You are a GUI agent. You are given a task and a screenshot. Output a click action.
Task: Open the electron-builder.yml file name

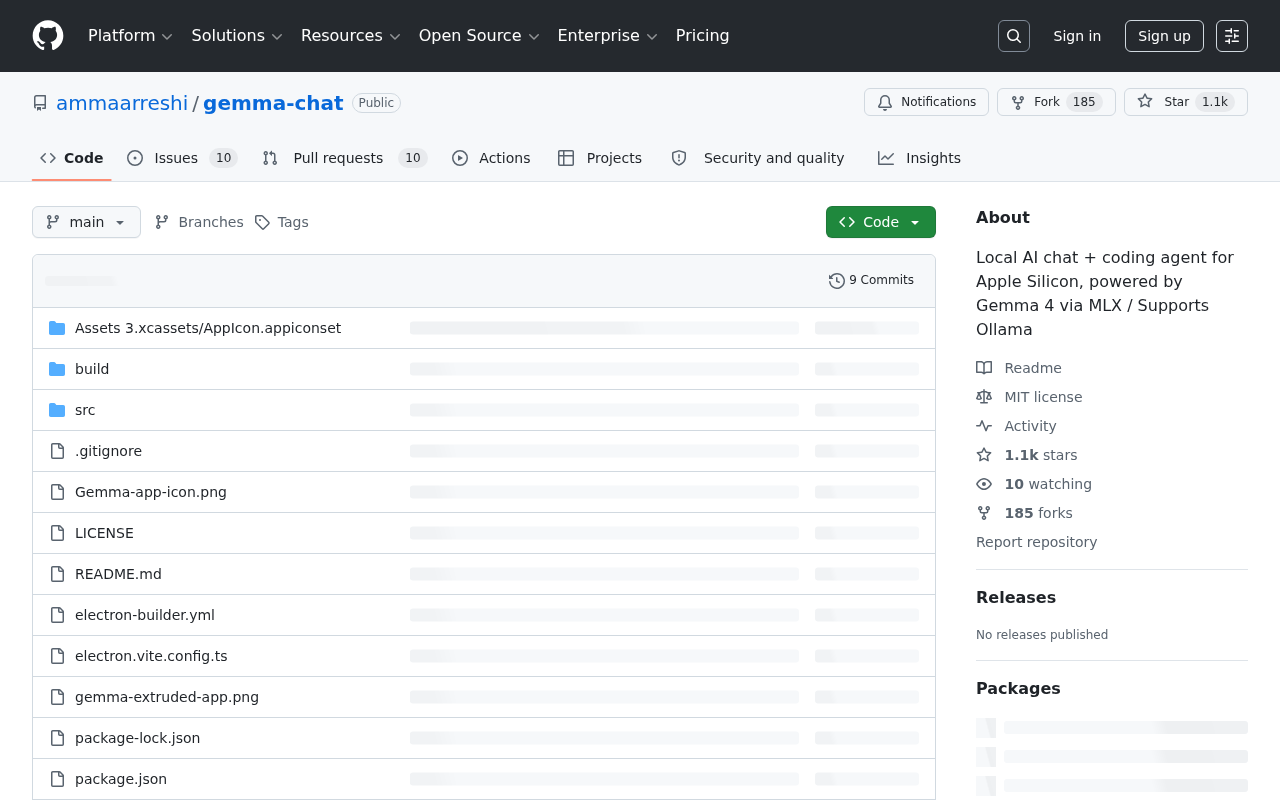(x=145, y=615)
